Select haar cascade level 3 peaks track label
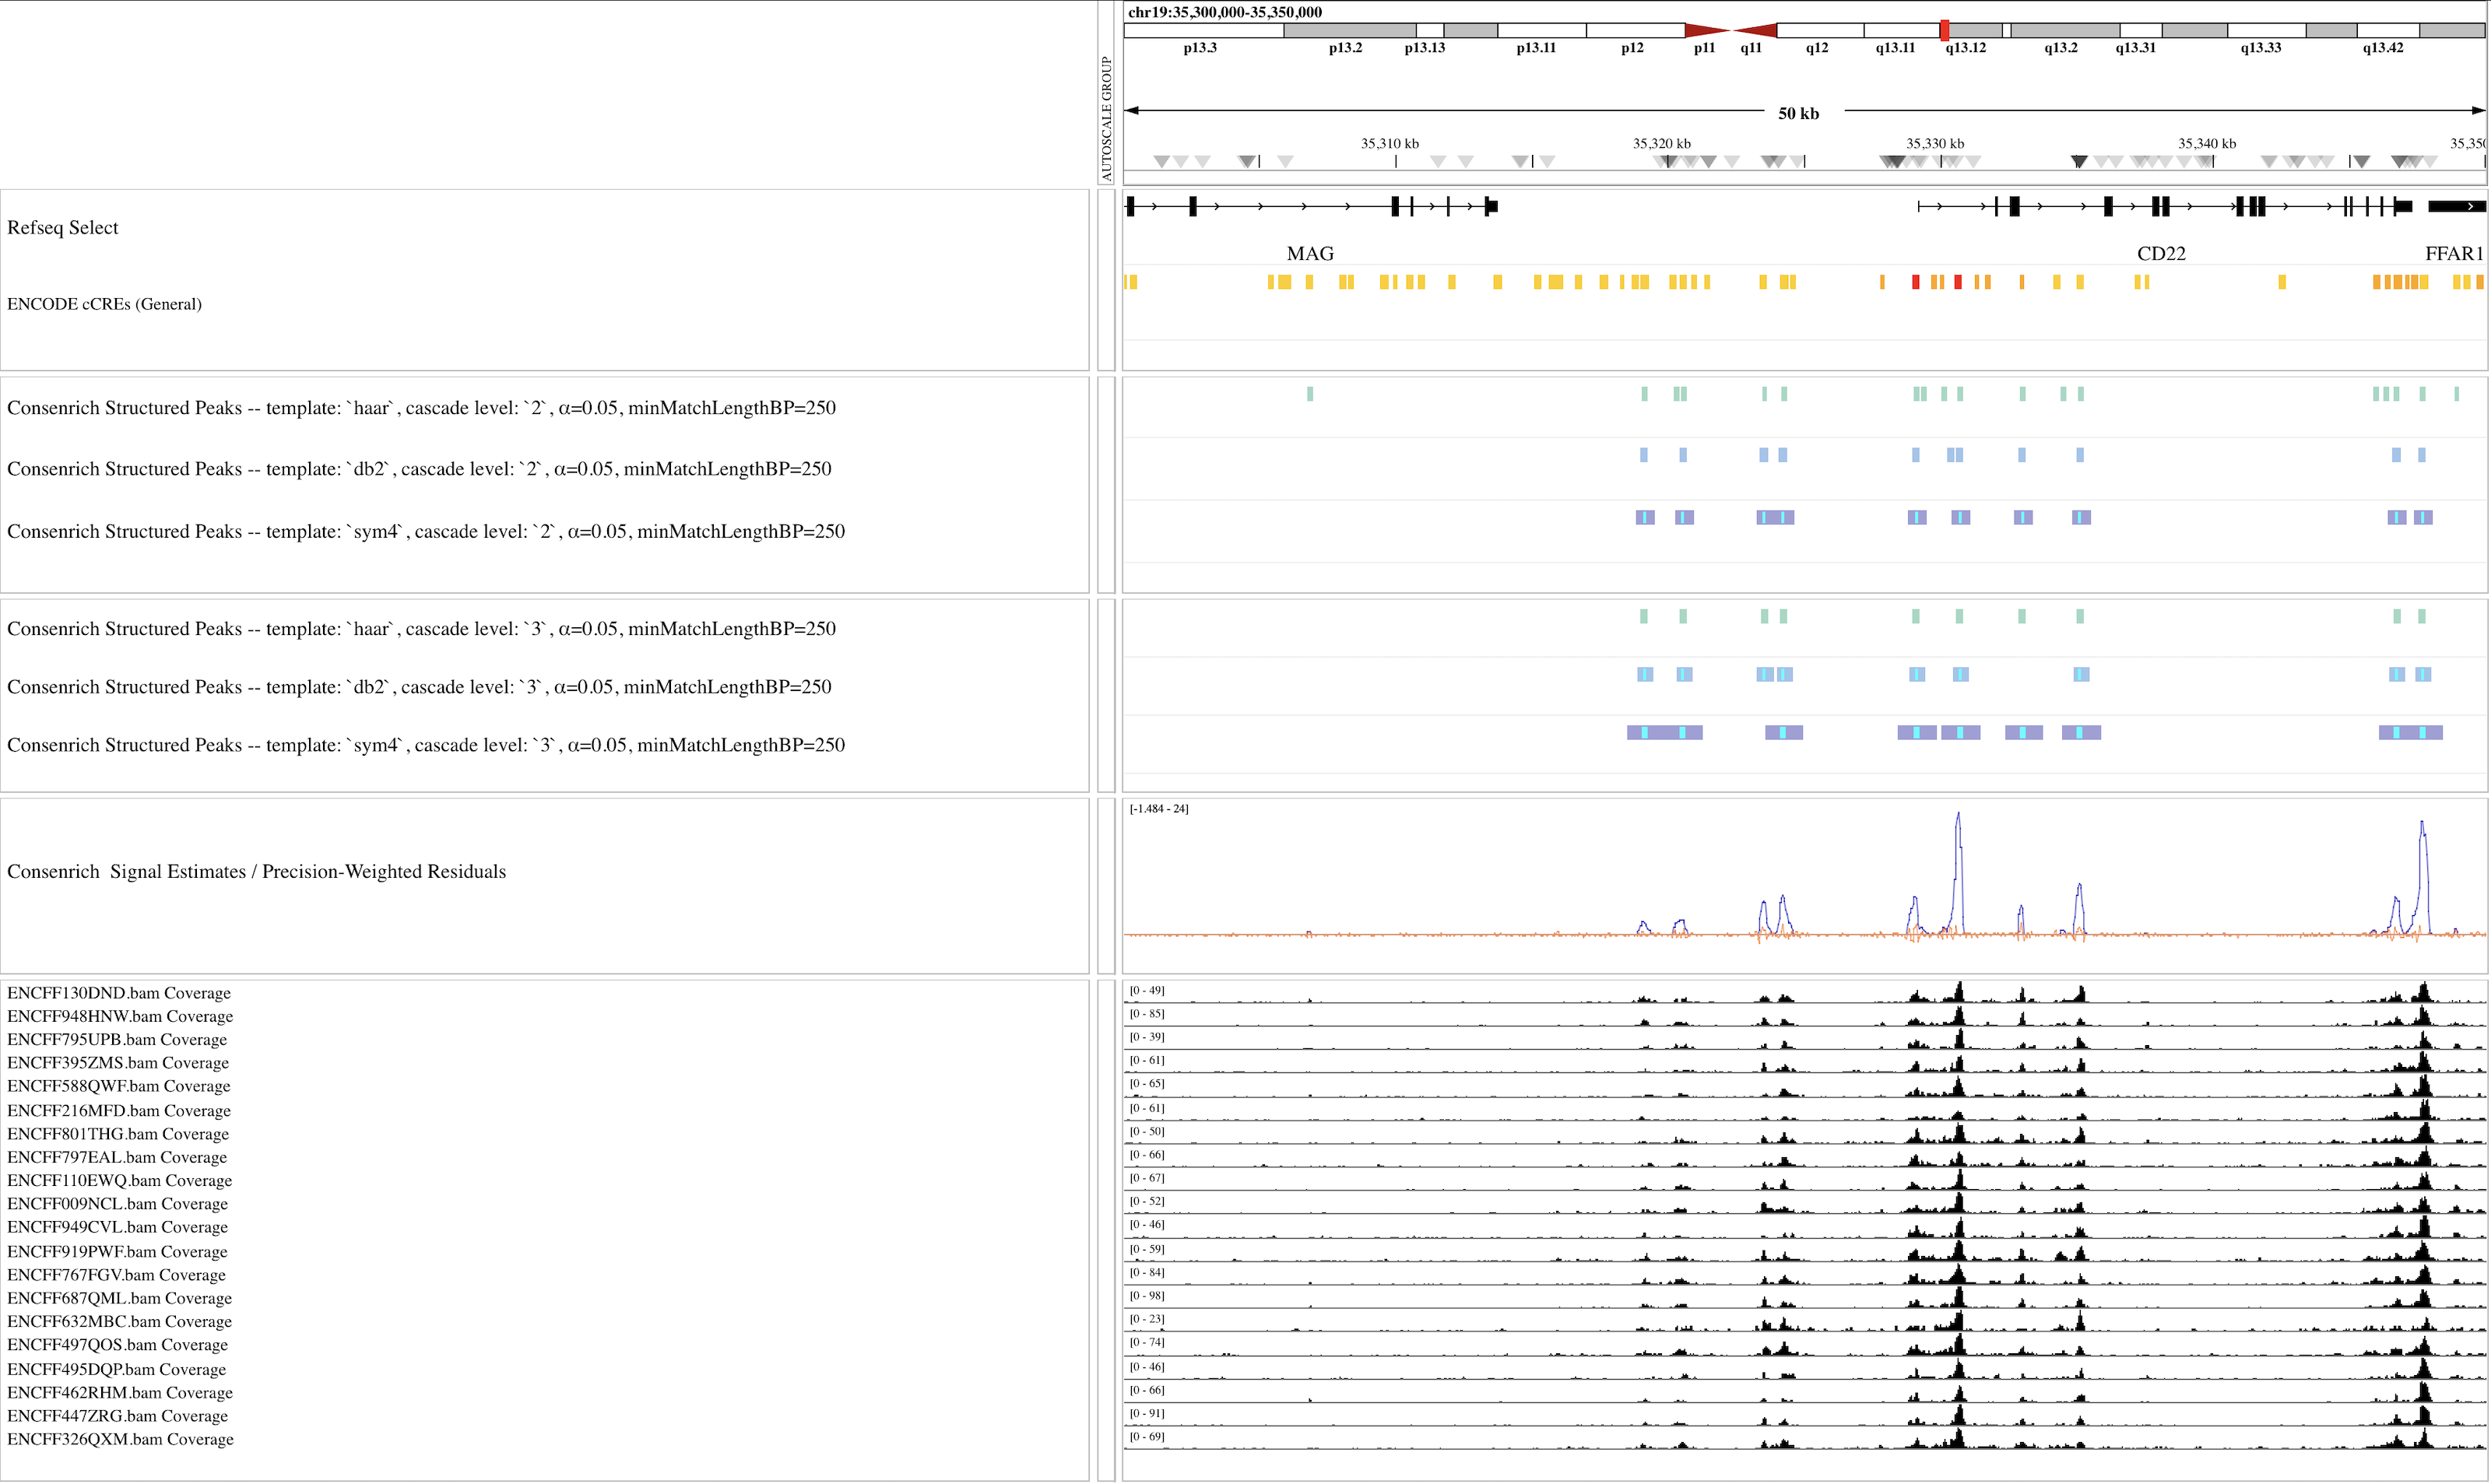The width and height of the screenshot is (2491, 1484). (x=421, y=629)
